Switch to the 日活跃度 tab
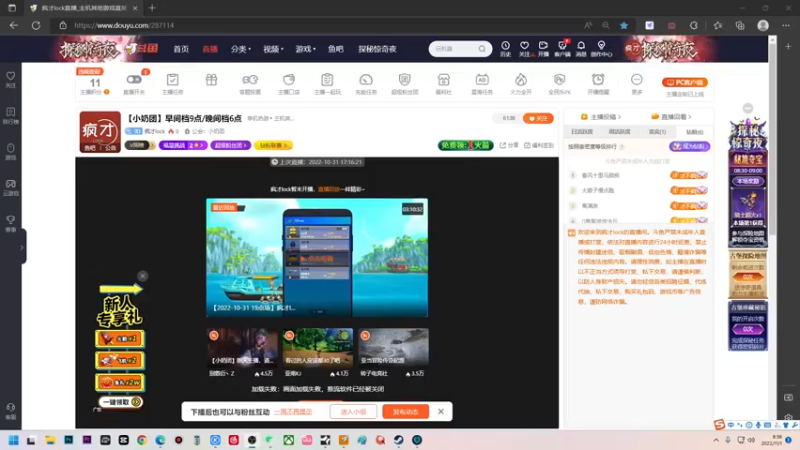 [x=582, y=132]
